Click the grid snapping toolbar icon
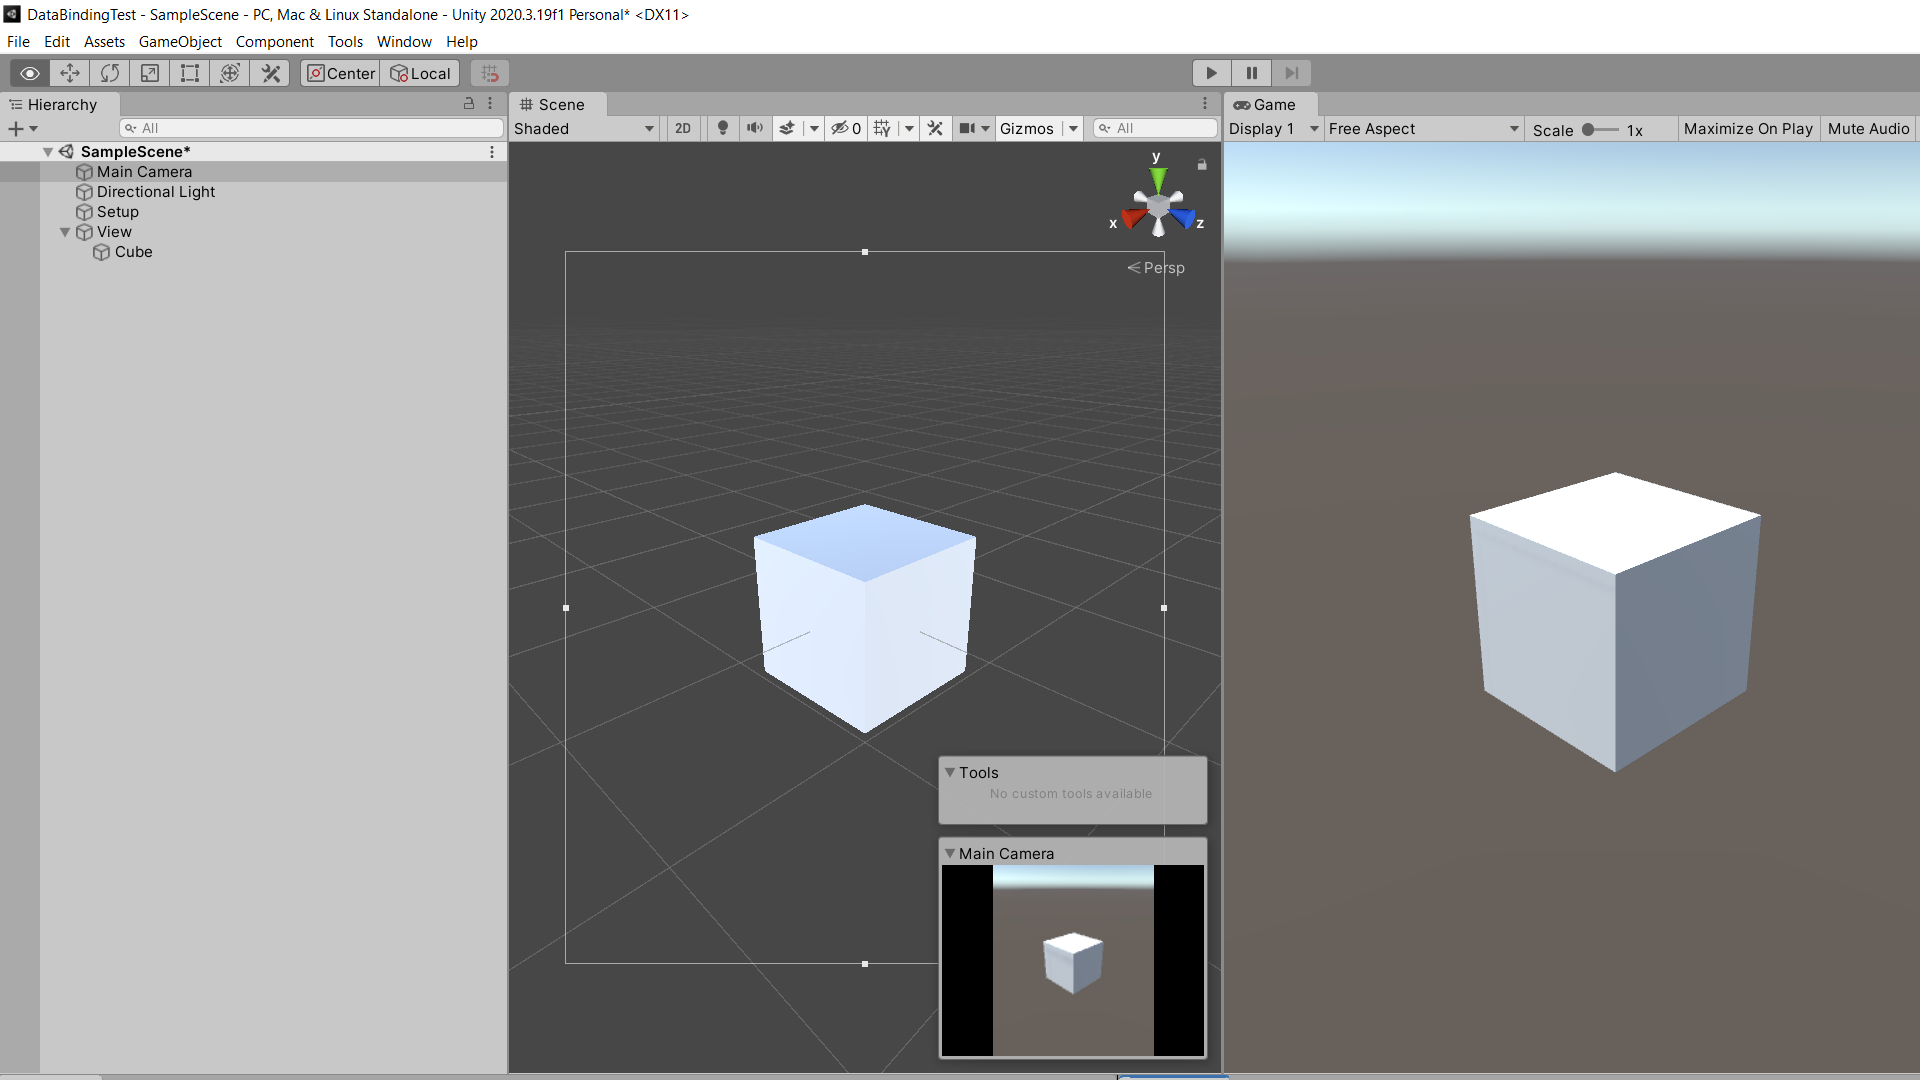Viewport: 1920px width, 1080px height. (490, 73)
